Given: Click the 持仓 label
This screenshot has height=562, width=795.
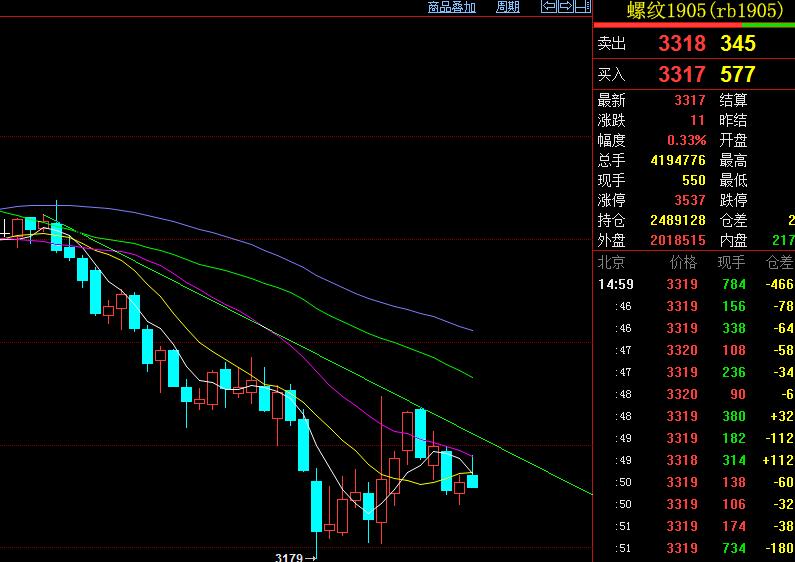Looking at the screenshot, I should 611,220.
